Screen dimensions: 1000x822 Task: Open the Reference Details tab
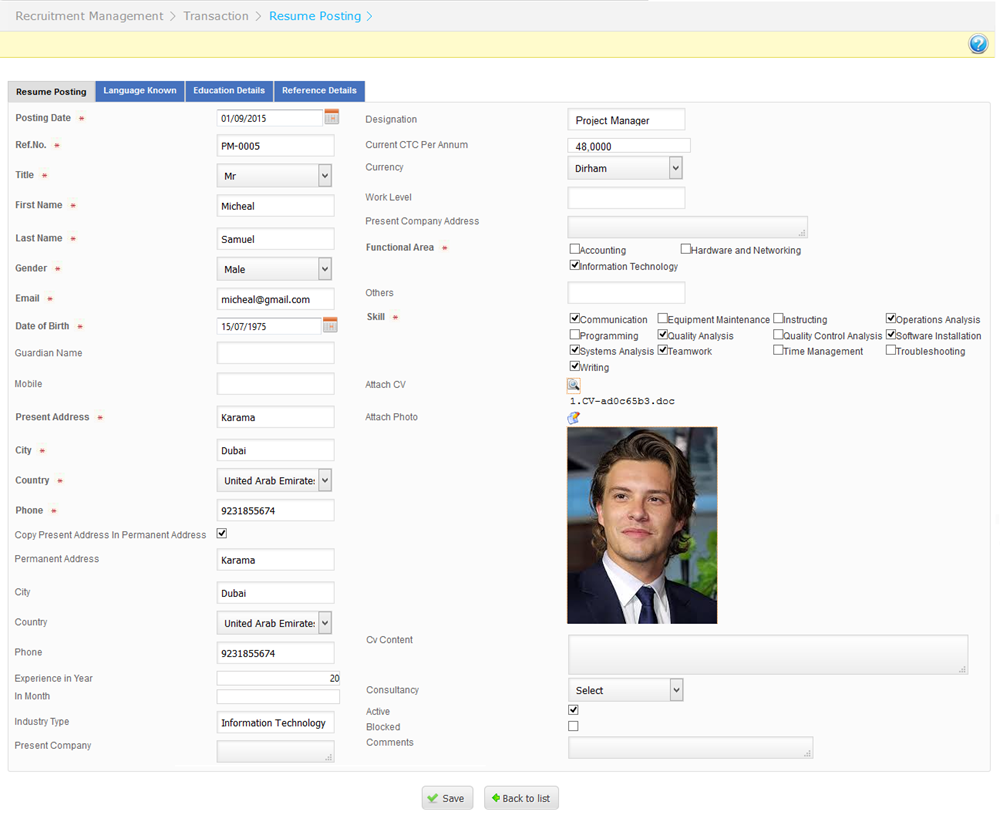coord(320,91)
